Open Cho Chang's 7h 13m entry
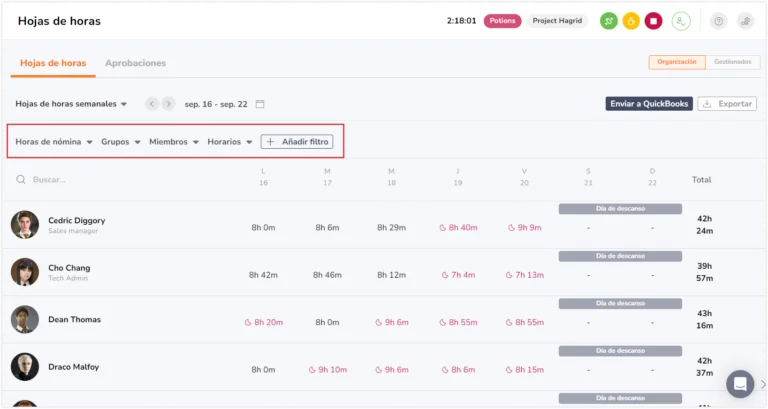Viewport: 768px width, 409px height. [x=525, y=275]
